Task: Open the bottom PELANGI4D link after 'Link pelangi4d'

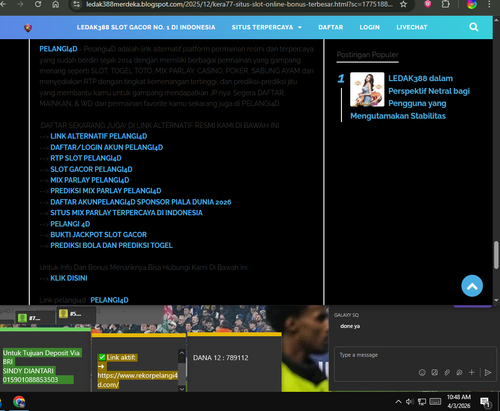Action: coord(109,300)
